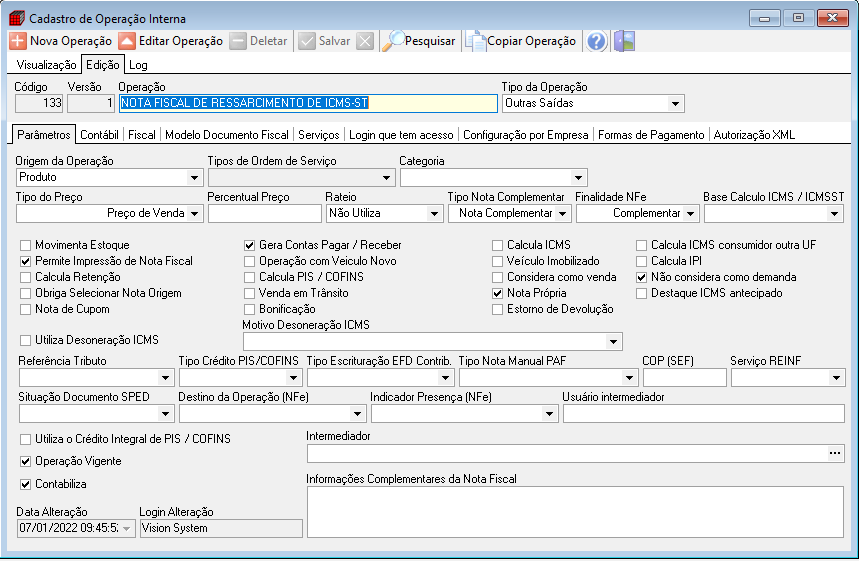The width and height of the screenshot is (859, 561).
Task: Open the Destino da Operação (NFe) dropdown
Action: 357,414
